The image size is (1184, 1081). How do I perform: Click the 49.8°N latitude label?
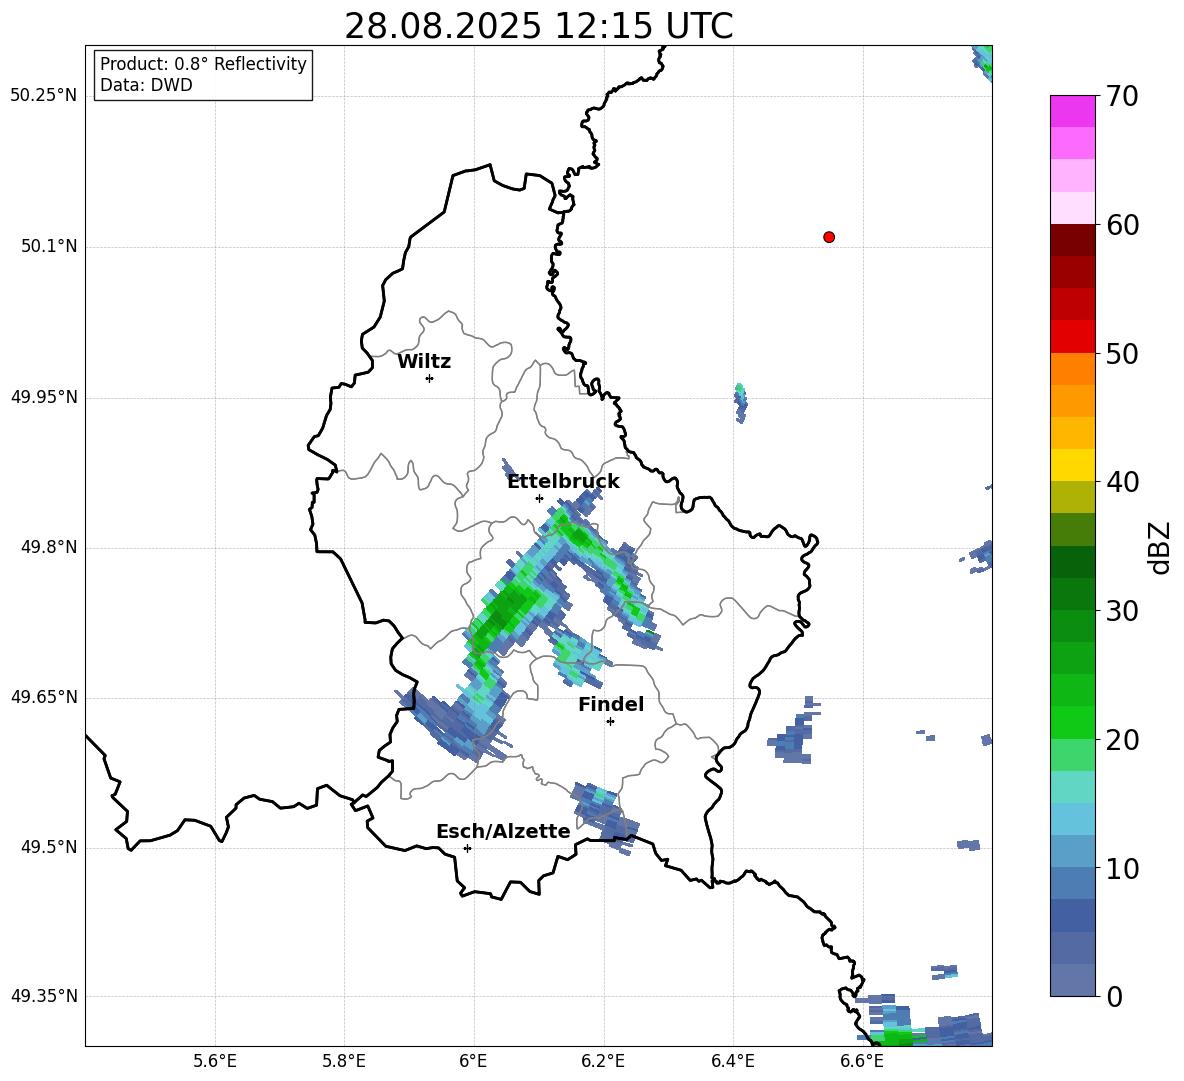[49, 547]
